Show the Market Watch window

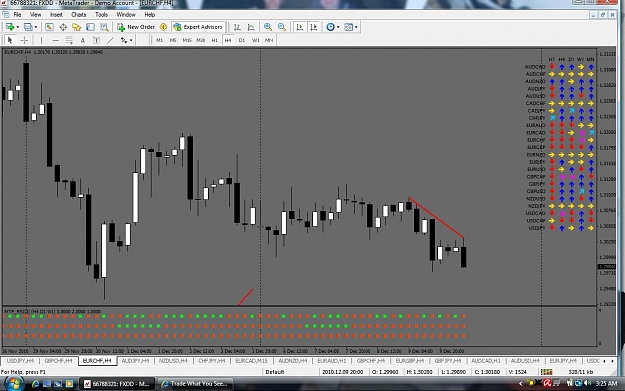click(x=49, y=27)
